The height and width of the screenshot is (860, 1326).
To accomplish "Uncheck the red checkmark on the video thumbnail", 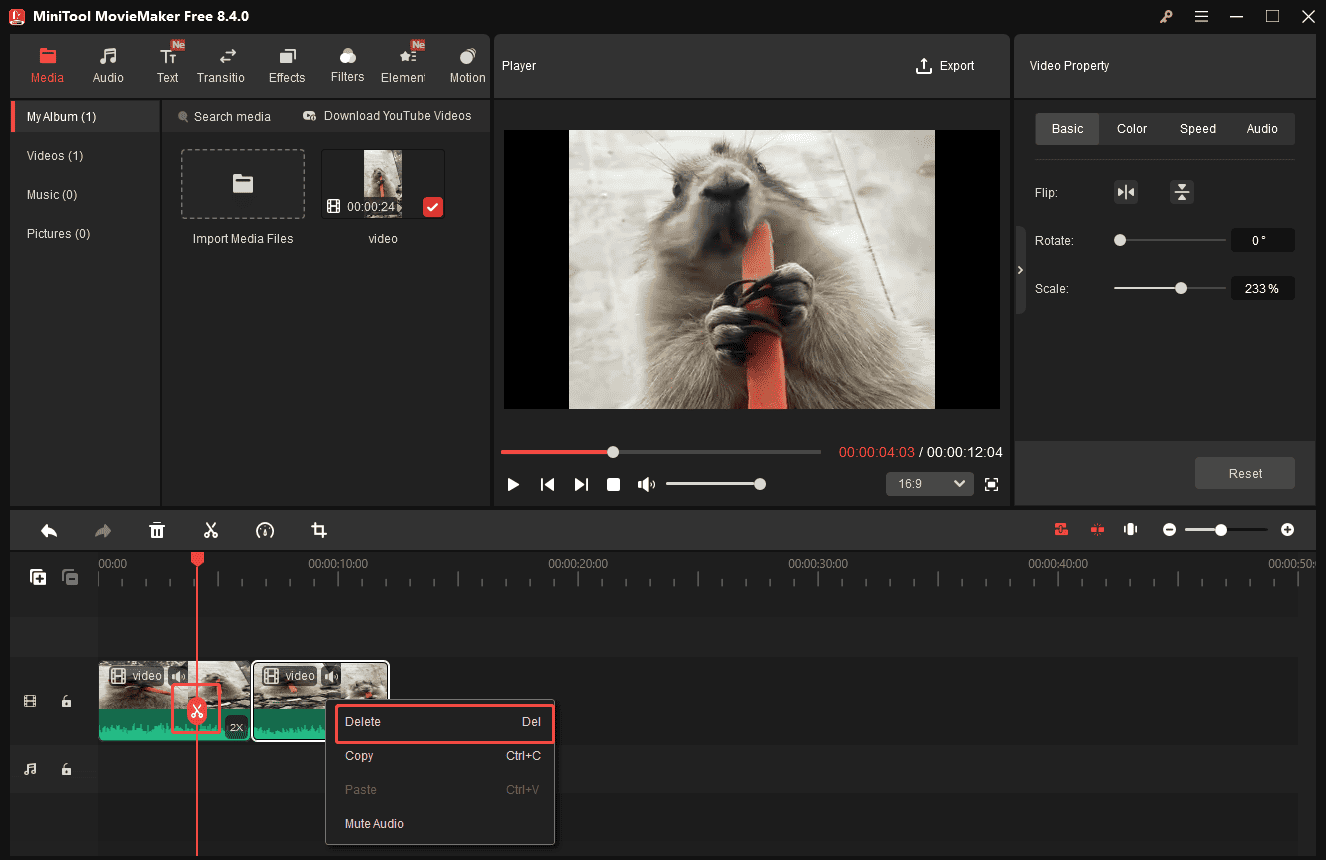I will 432,207.
